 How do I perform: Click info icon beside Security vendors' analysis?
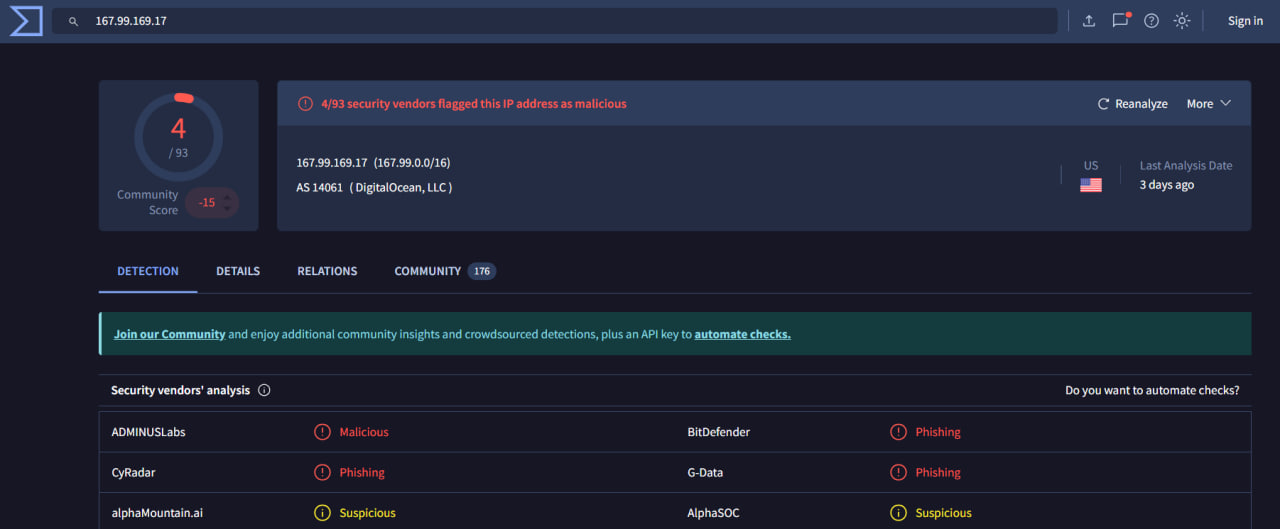click(x=264, y=390)
